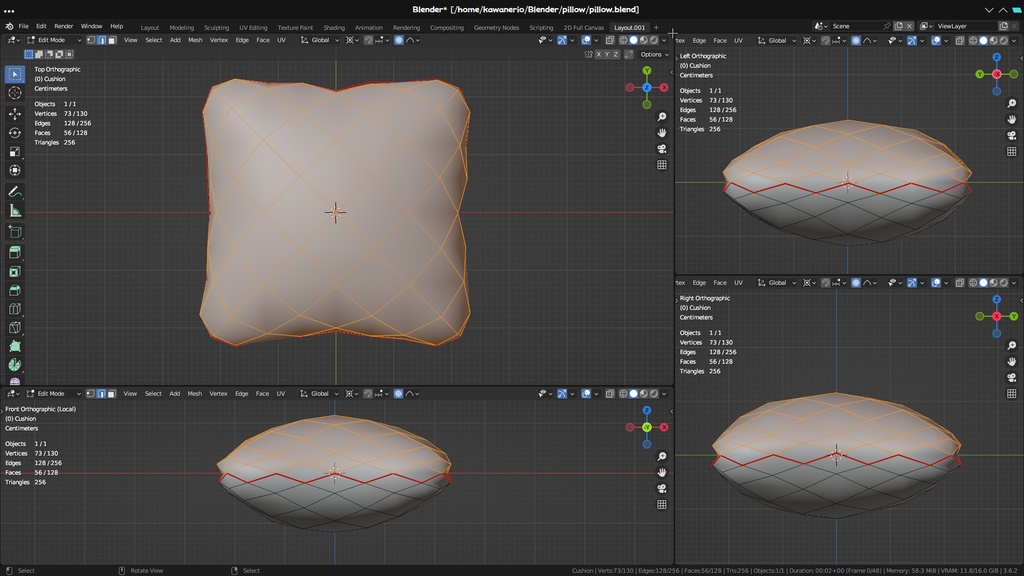Click the Scene name field

coord(857,26)
